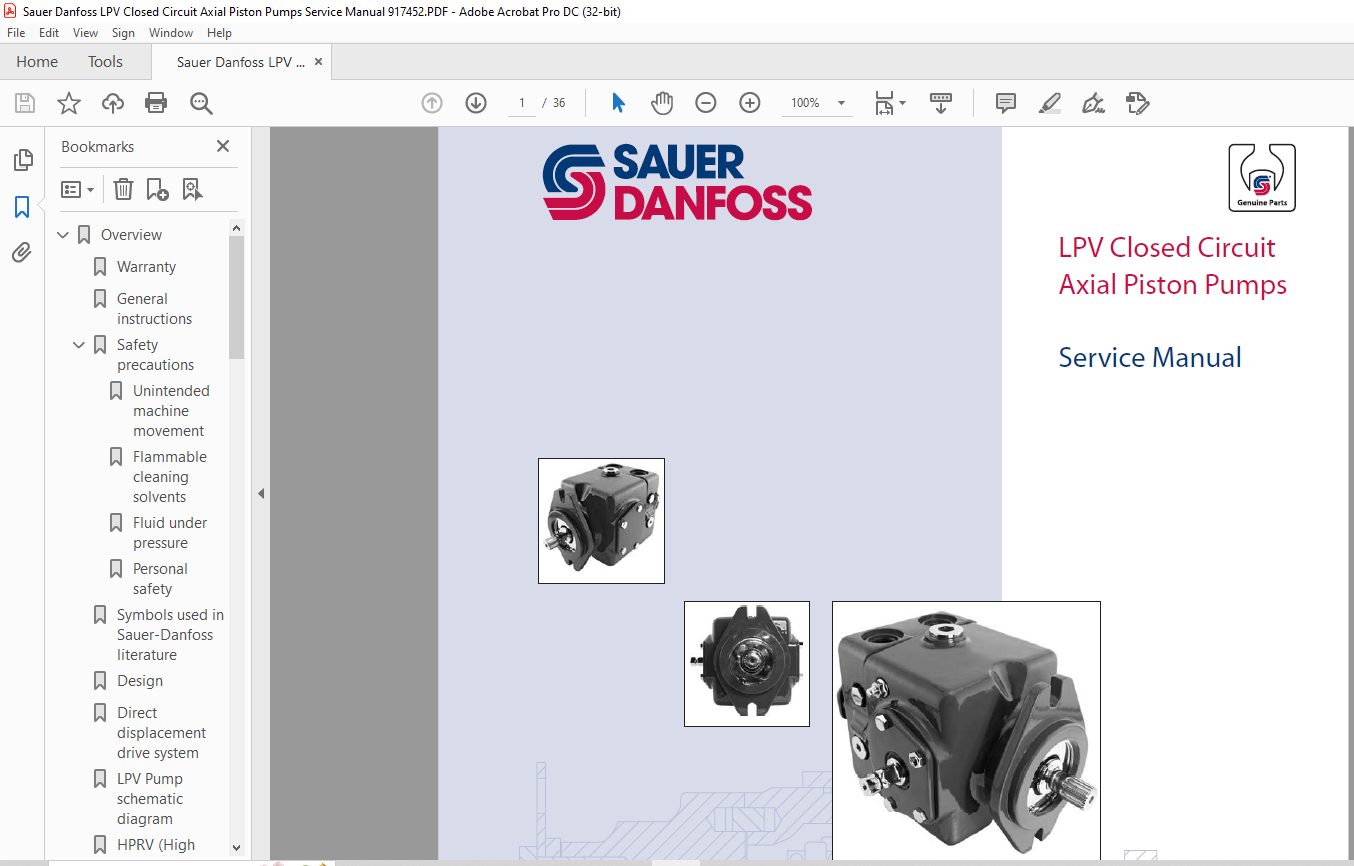This screenshot has height=866, width=1354.
Task: Click the page number input field
Action: point(521,103)
